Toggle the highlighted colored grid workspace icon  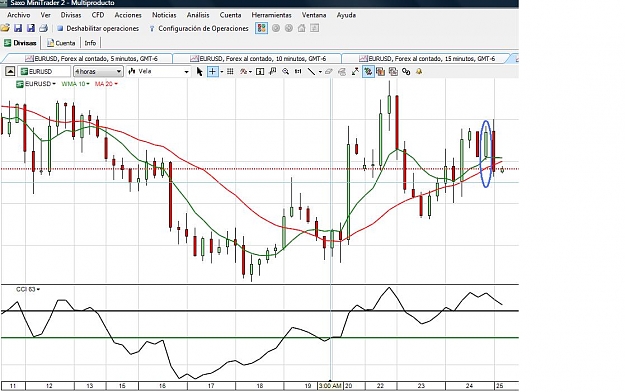261,28
